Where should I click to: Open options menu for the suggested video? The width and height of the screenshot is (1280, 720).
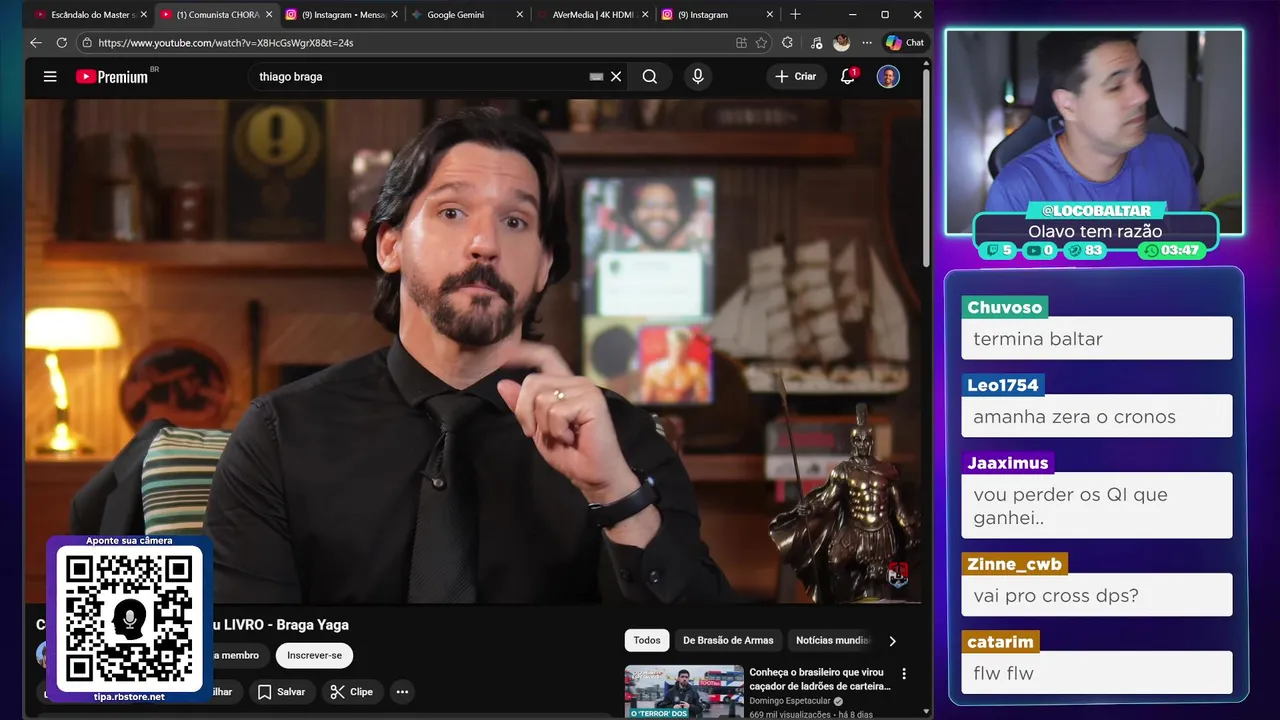904,674
